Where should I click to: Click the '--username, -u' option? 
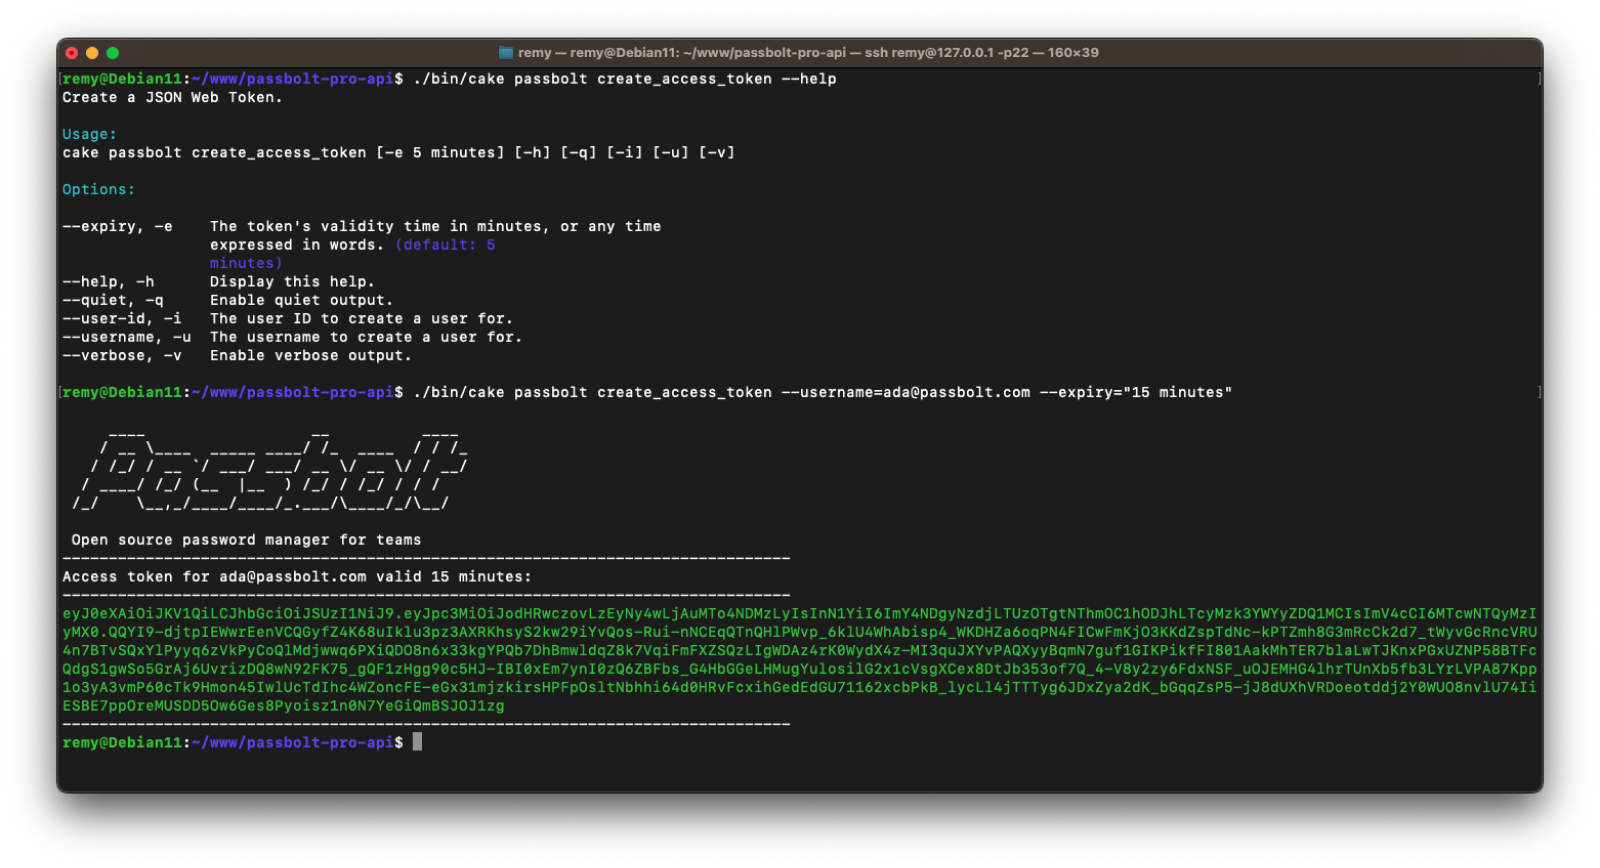[x=127, y=338]
